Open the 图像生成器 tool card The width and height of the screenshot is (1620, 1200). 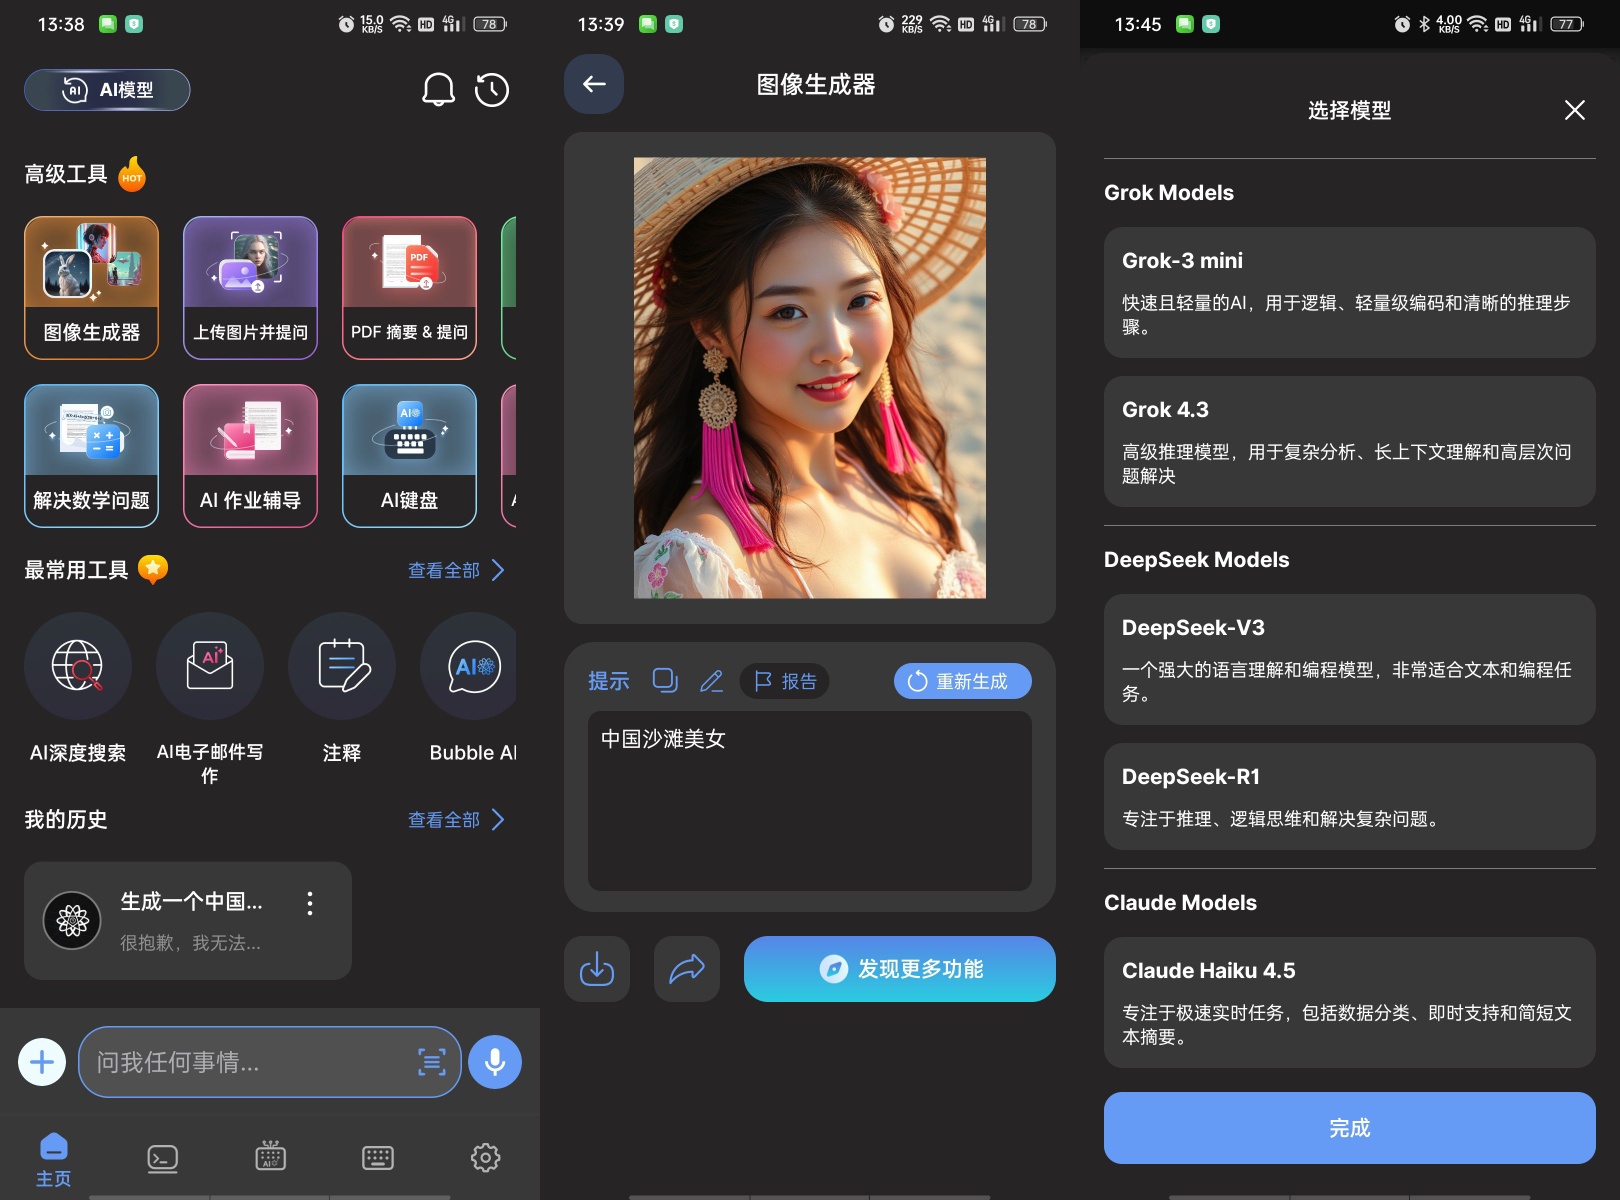[91, 287]
